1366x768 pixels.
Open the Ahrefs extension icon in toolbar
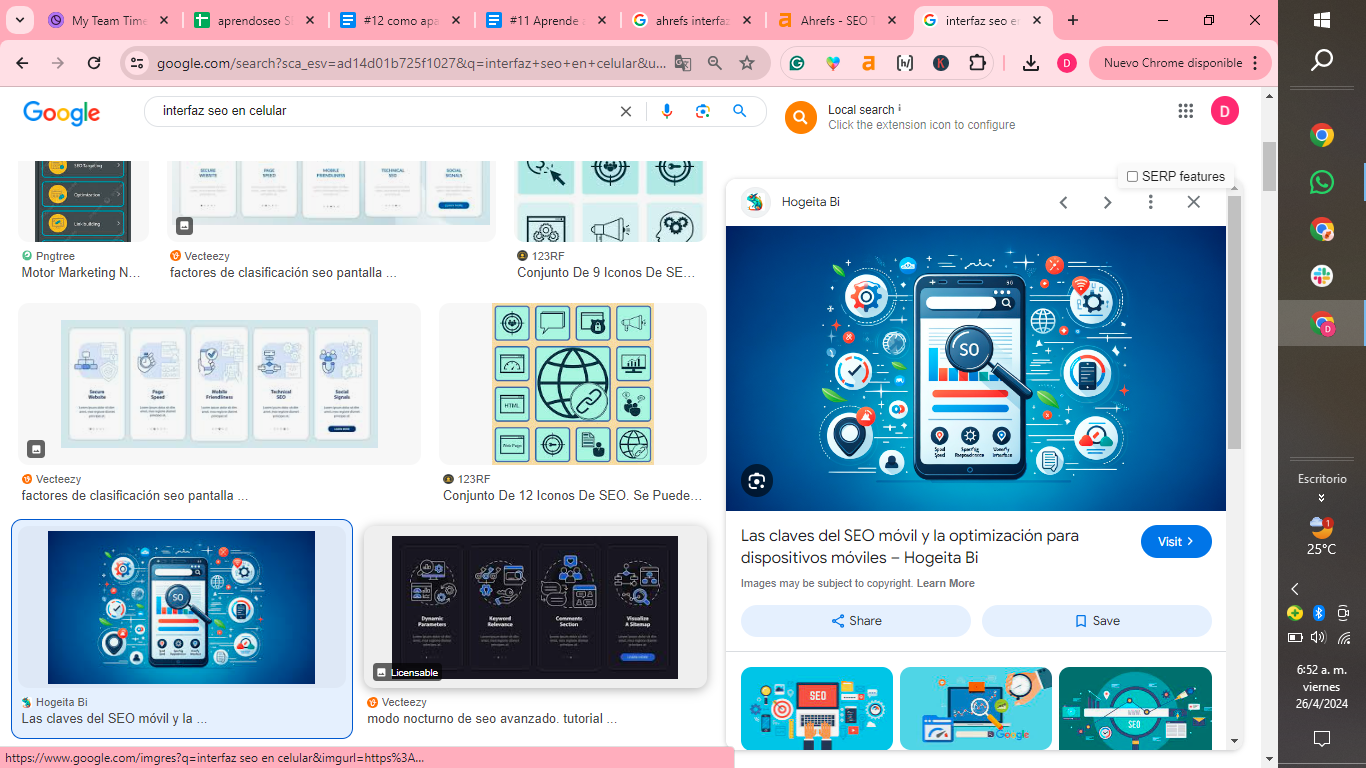[x=868, y=63]
